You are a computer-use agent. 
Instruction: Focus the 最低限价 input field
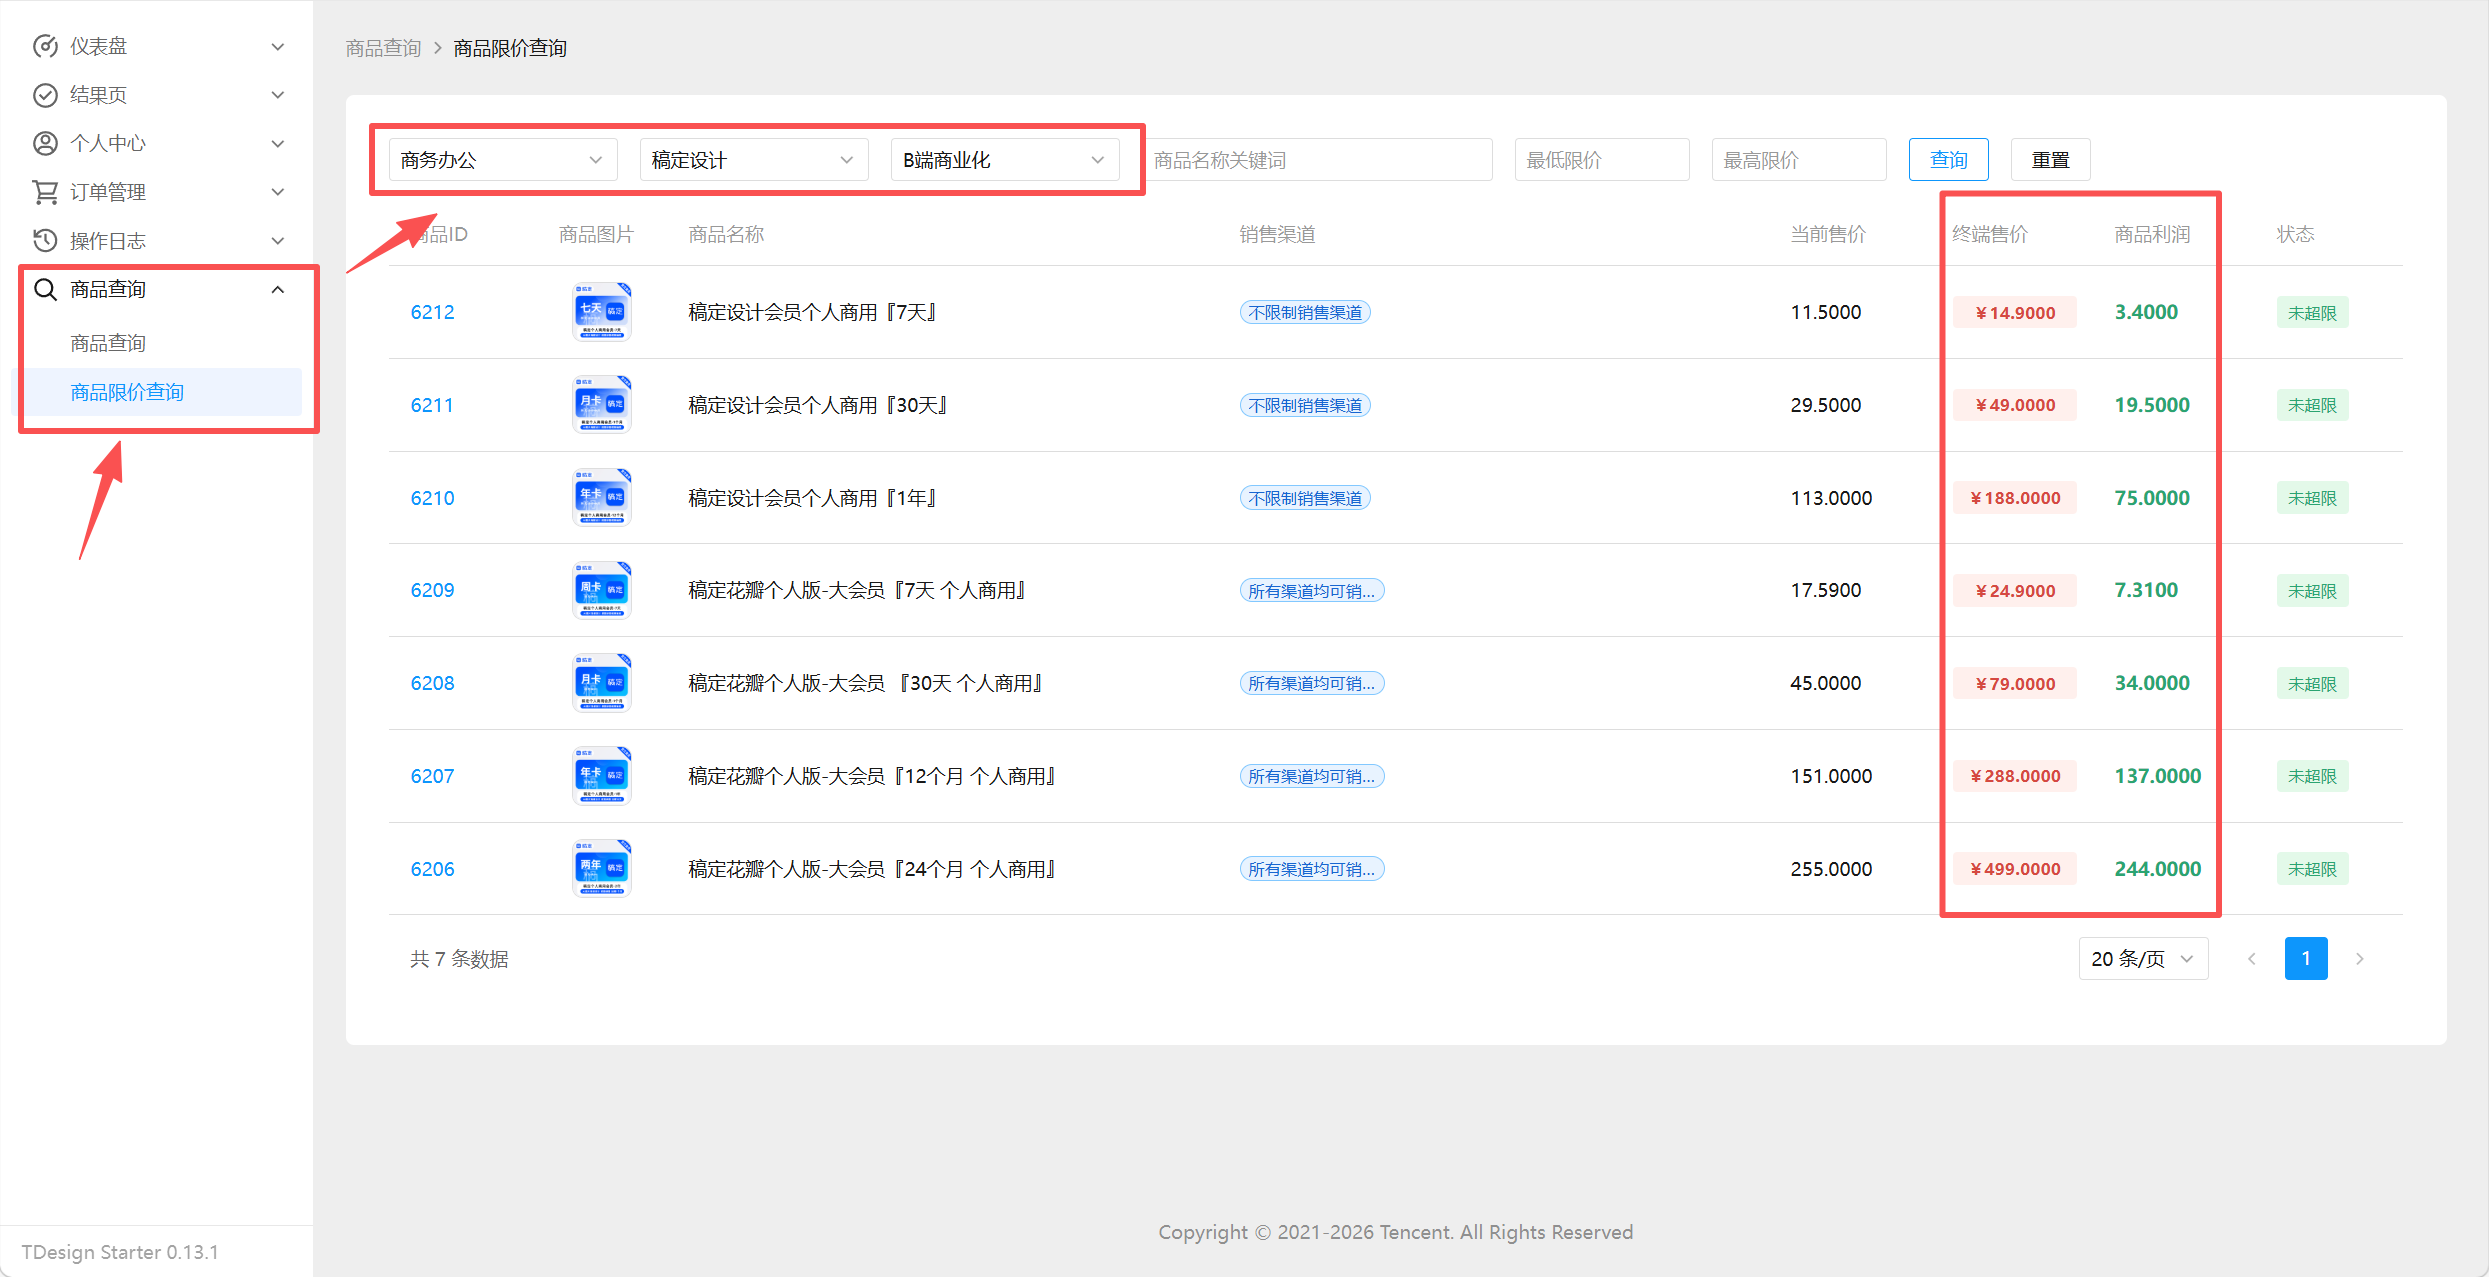(x=1602, y=160)
